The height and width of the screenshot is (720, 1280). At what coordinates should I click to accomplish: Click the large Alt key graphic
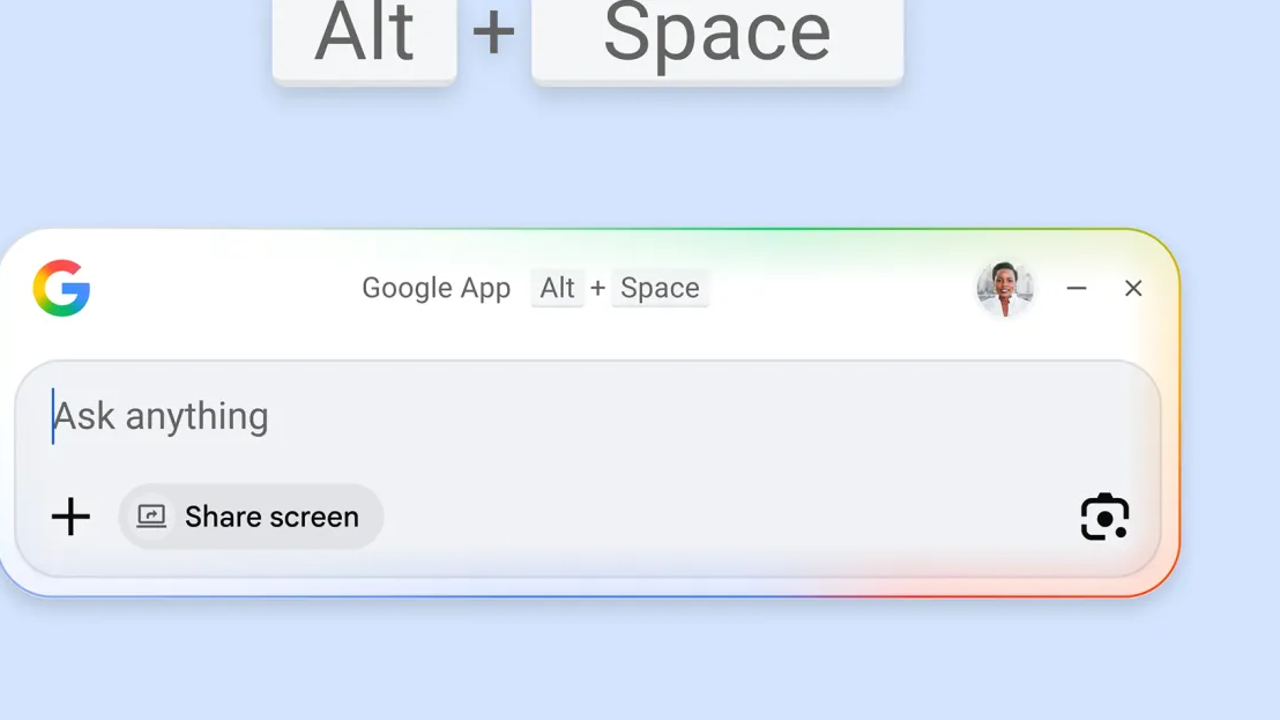364,33
